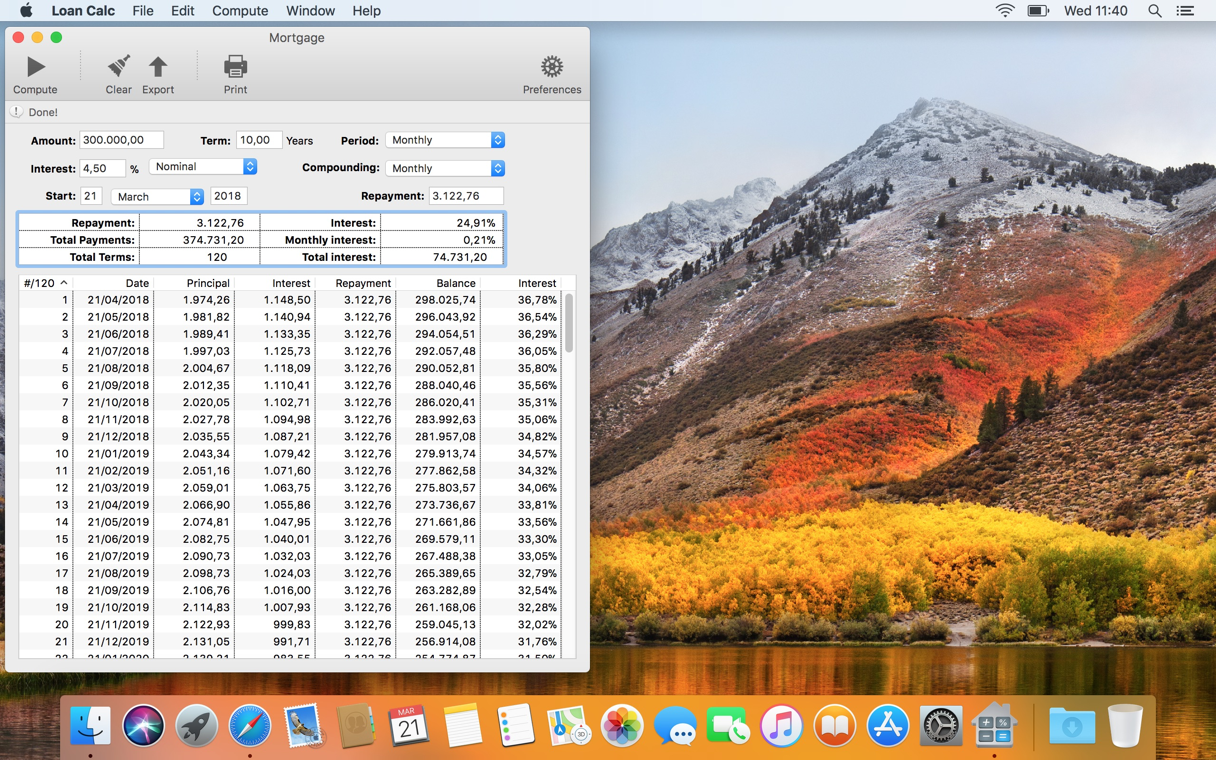Open Calendar icon in Dock
1216x760 pixels.
pos(409,725)
